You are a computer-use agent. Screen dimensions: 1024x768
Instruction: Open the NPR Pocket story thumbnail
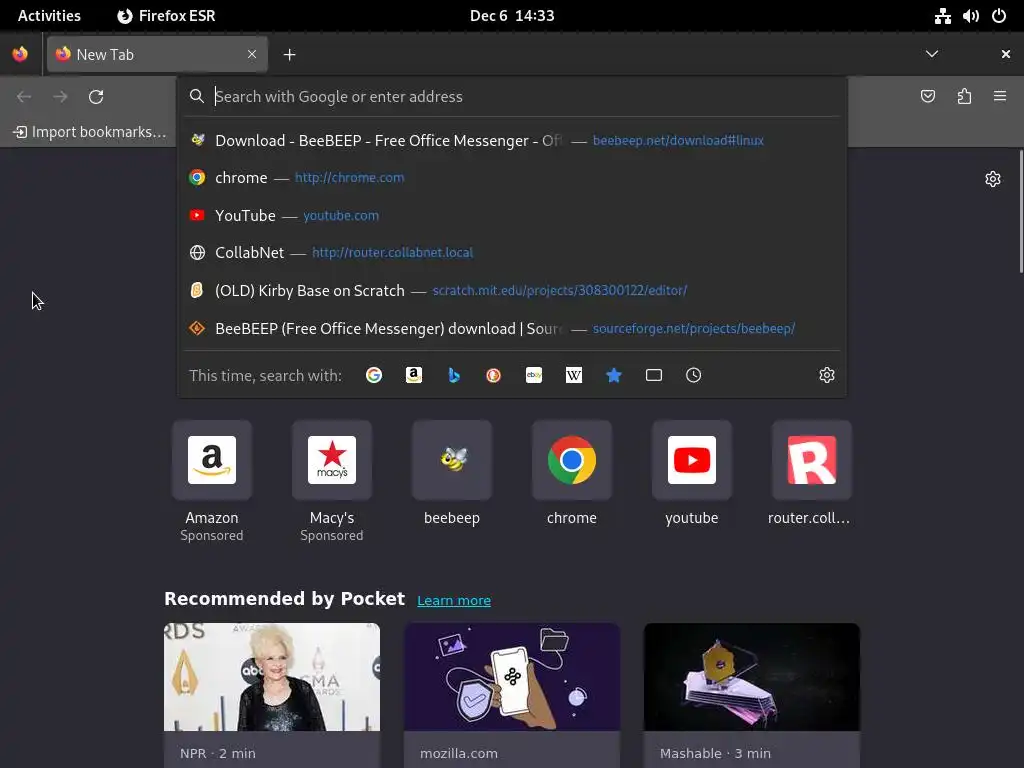(x=272, y=677)
